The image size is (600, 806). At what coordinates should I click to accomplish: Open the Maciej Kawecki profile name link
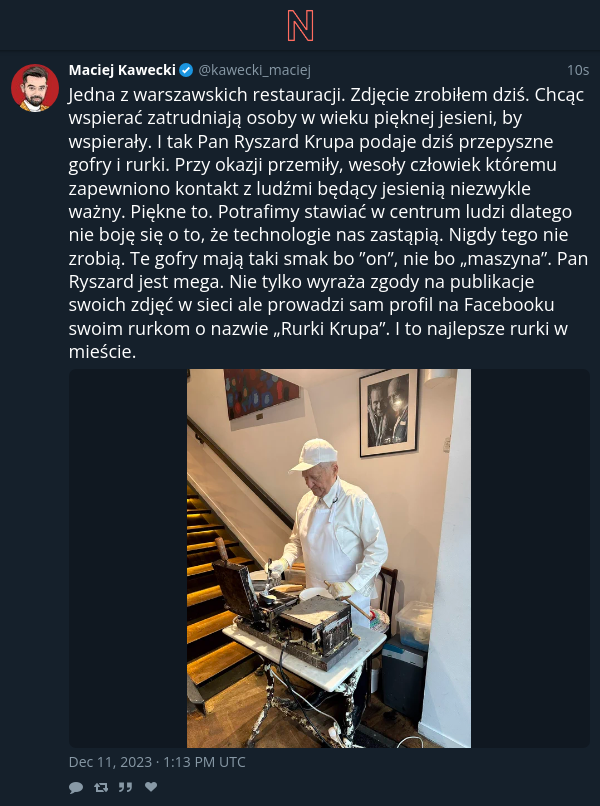(122, 70)
